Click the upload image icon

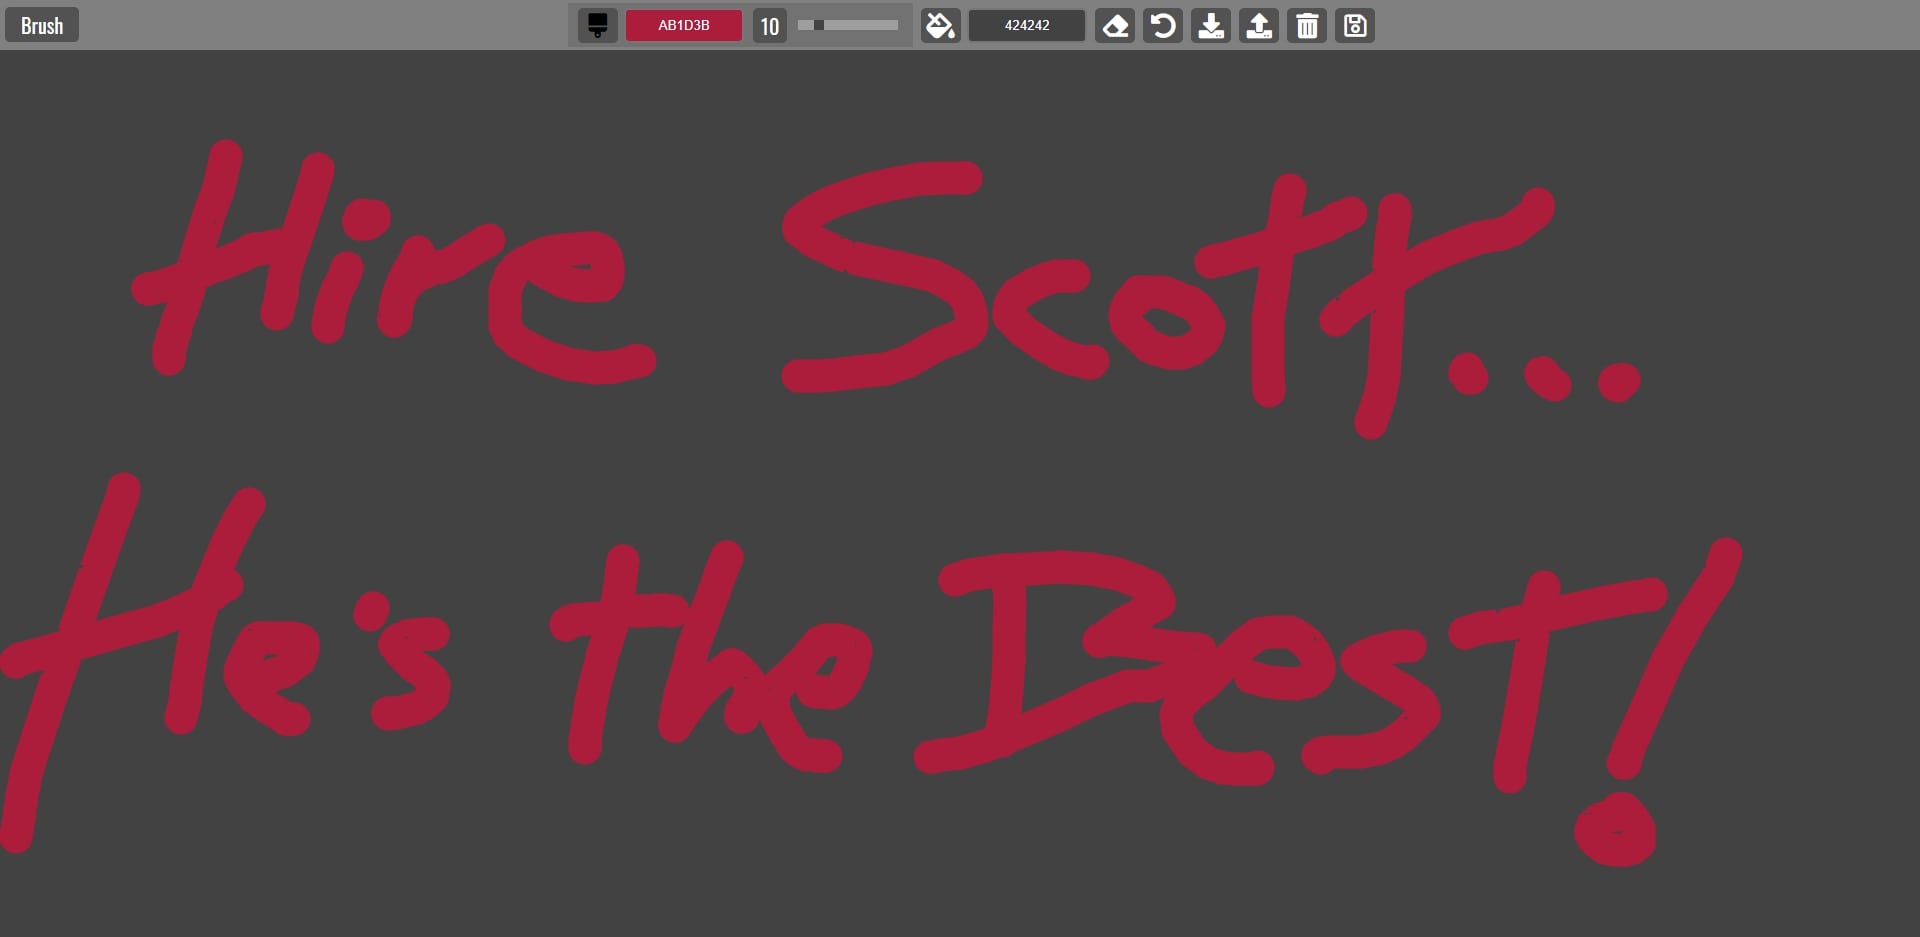point(1259,25)
